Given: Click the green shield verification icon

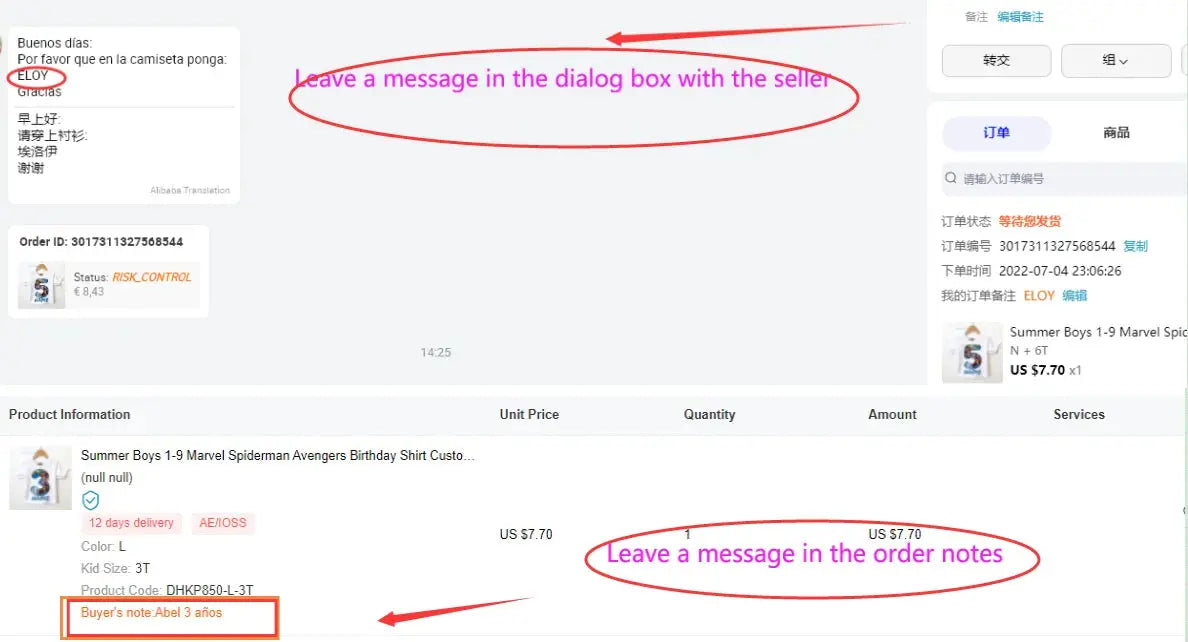Looking at the screenshot, I should [90, 500].
